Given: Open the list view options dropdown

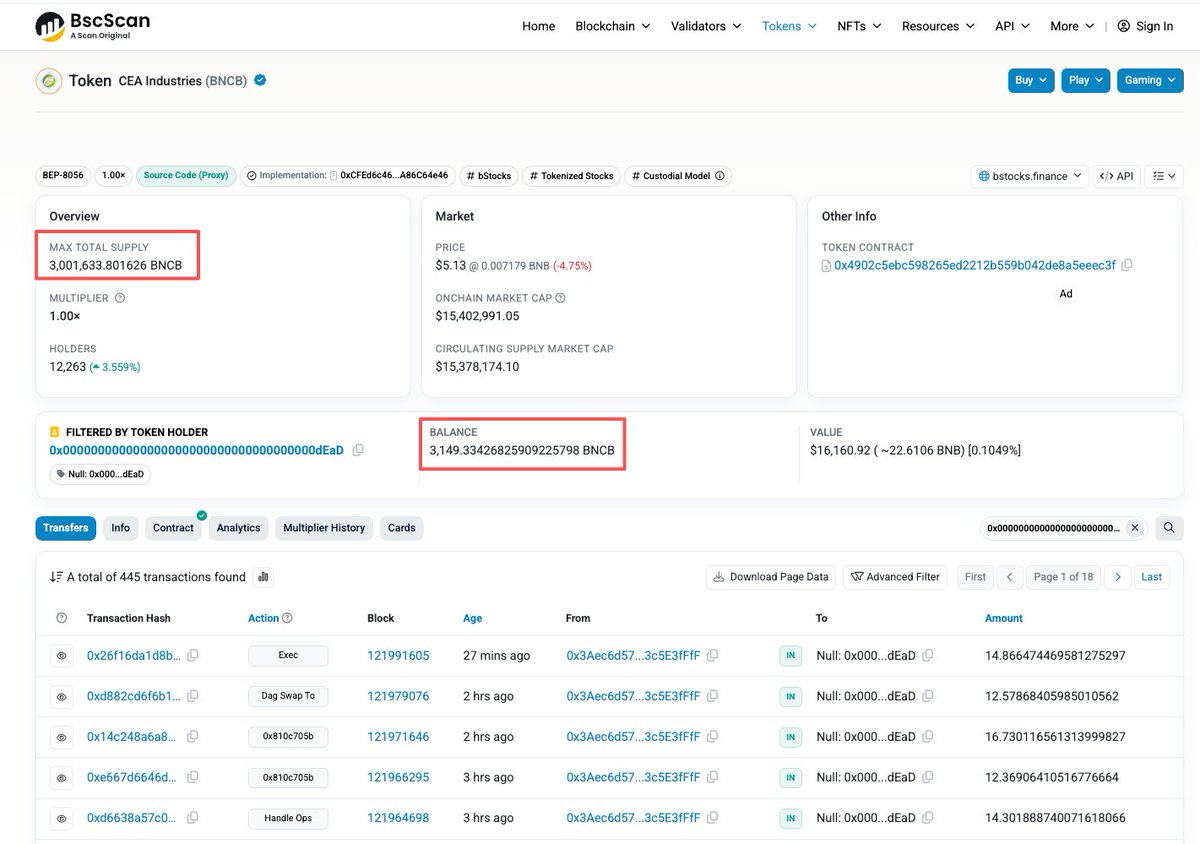Looking at the screenshot, I should 1164,176.
